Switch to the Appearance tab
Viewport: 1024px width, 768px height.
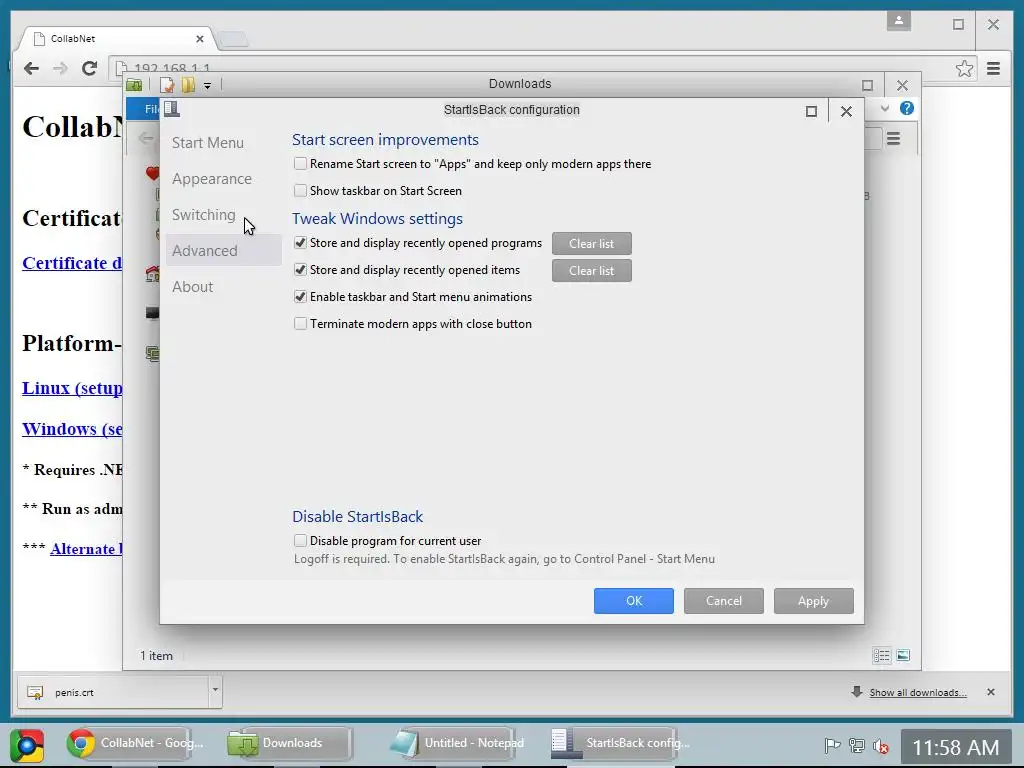pyautogui.click(x=212, y=179)
